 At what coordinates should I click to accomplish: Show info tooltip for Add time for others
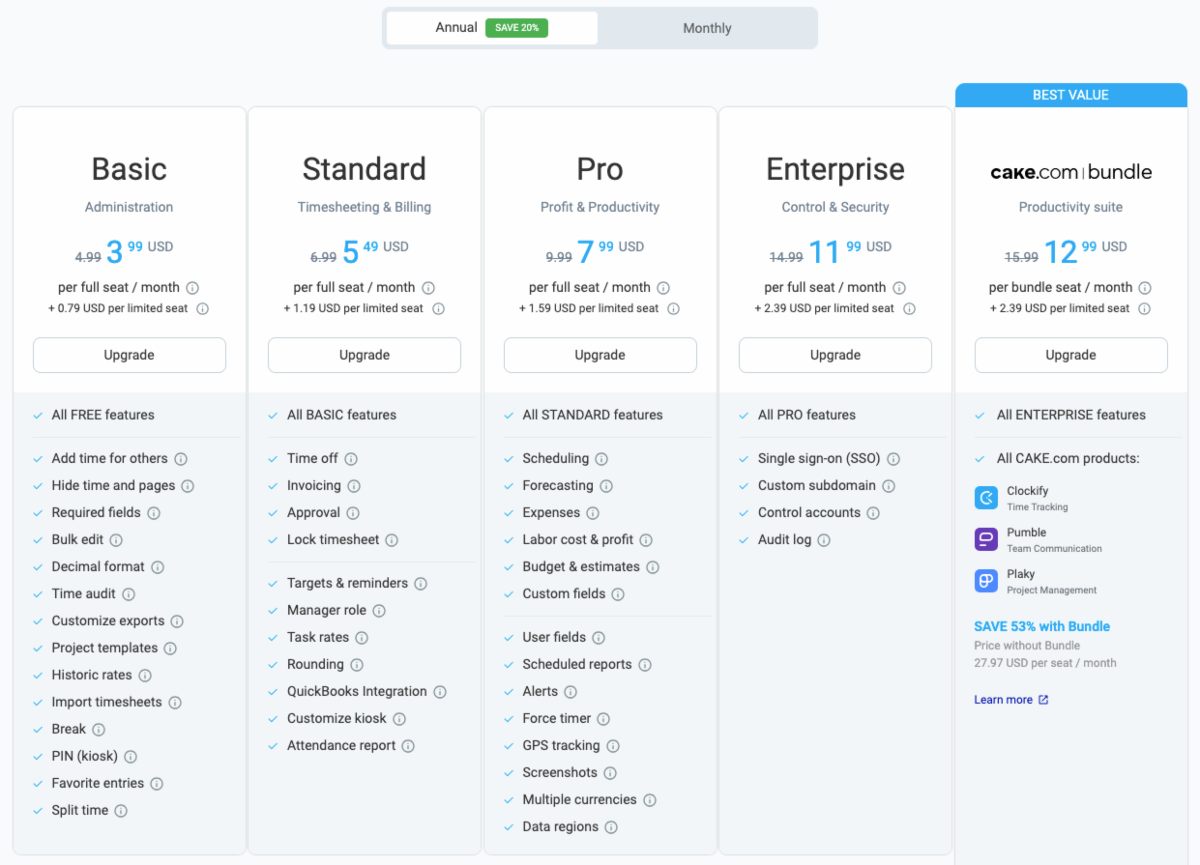coord(181,459)
